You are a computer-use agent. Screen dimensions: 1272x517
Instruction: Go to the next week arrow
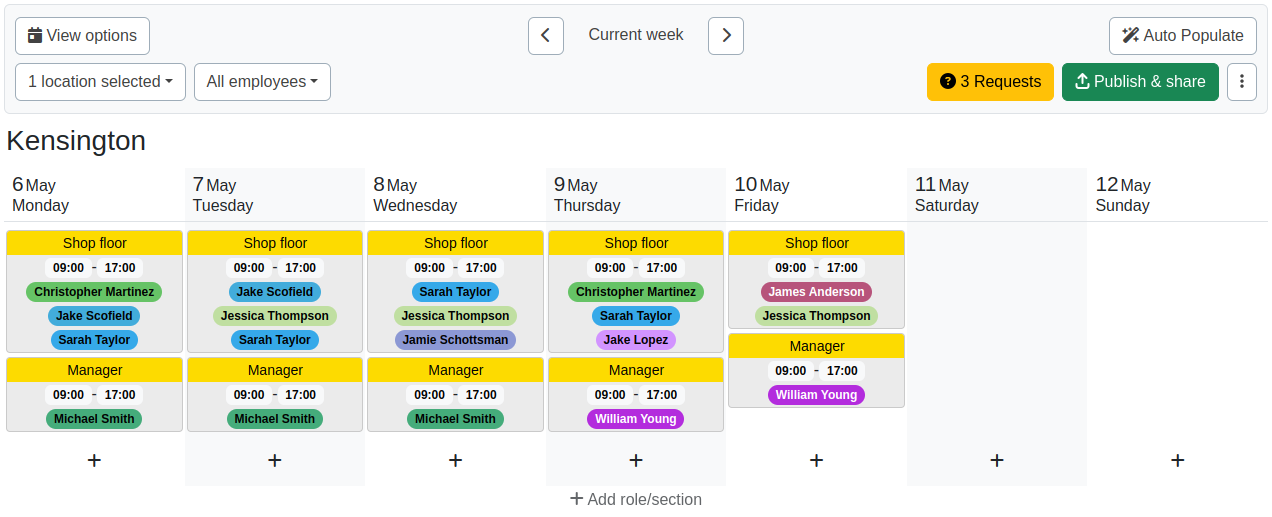(726, 36)
